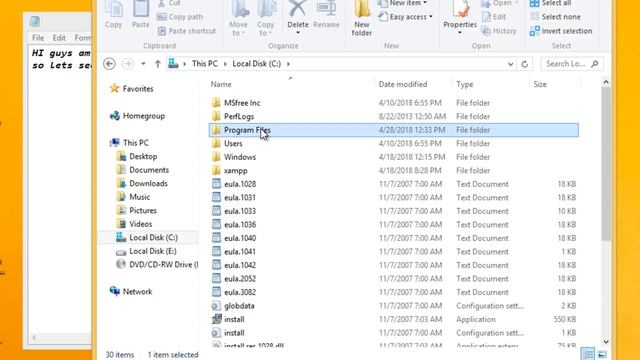Image resolution: width=640 pixels, height=360 pixels.
Task: Select the DVD/CD-RW Drive entry
Action: coord(157,264)
